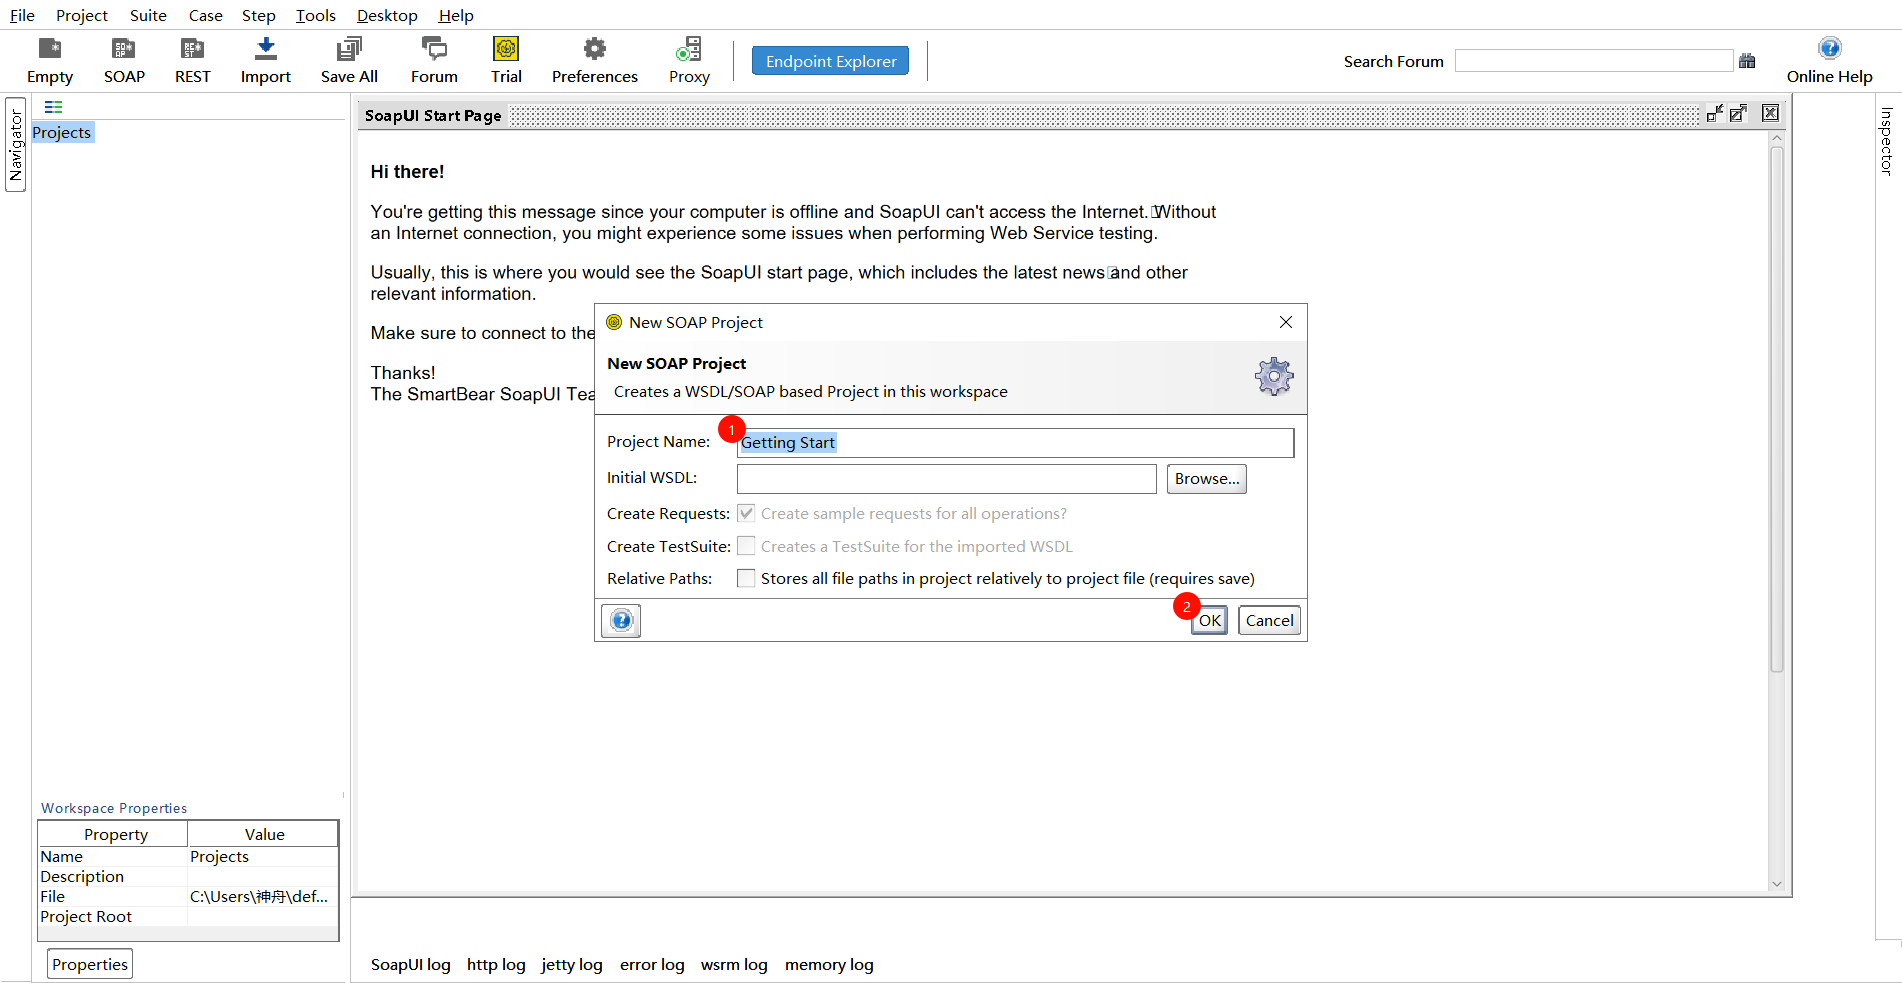
Task: Open the File menu
Action: (x=22, y=15)
